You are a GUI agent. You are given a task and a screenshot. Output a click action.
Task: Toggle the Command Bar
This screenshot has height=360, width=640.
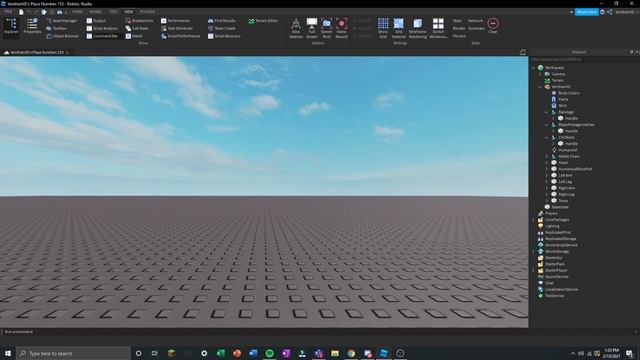tap(102, 36)
